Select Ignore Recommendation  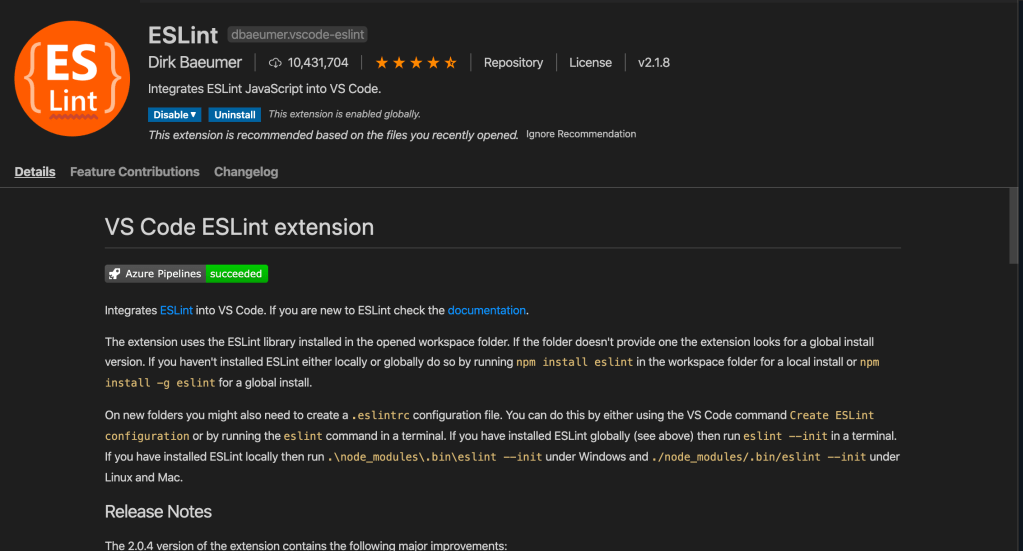pyautogui.click(x=581, y=134)
